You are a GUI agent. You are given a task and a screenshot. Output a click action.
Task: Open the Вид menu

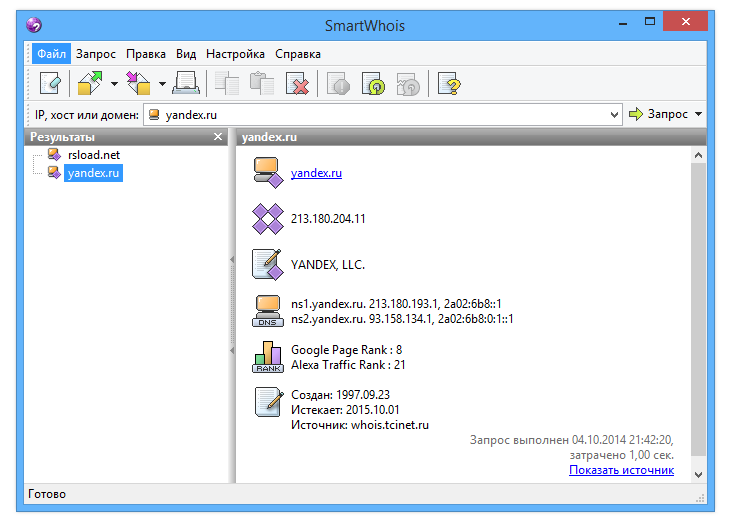pos(186,54)
